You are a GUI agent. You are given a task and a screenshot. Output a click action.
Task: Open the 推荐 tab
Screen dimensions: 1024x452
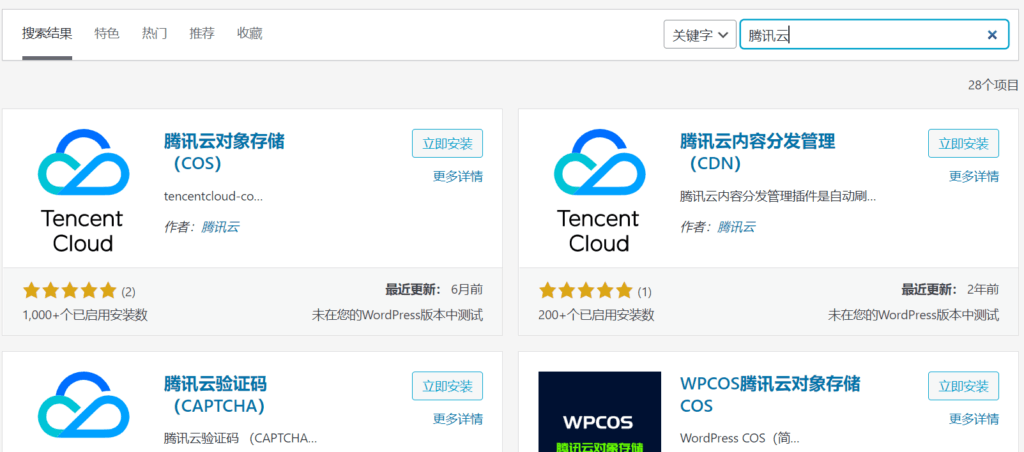coord(202,33)
